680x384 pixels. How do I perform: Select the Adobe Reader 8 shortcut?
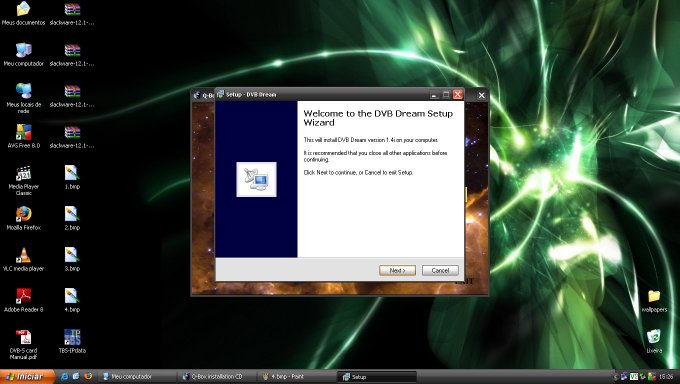[23, 300]
